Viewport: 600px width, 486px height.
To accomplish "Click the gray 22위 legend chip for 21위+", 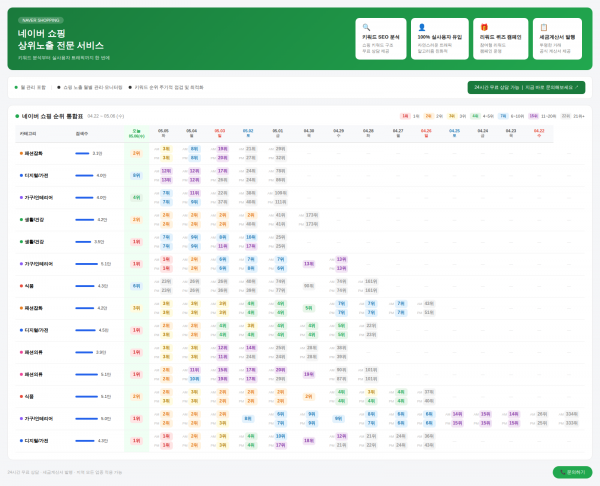I will click(x=566, y=116).
